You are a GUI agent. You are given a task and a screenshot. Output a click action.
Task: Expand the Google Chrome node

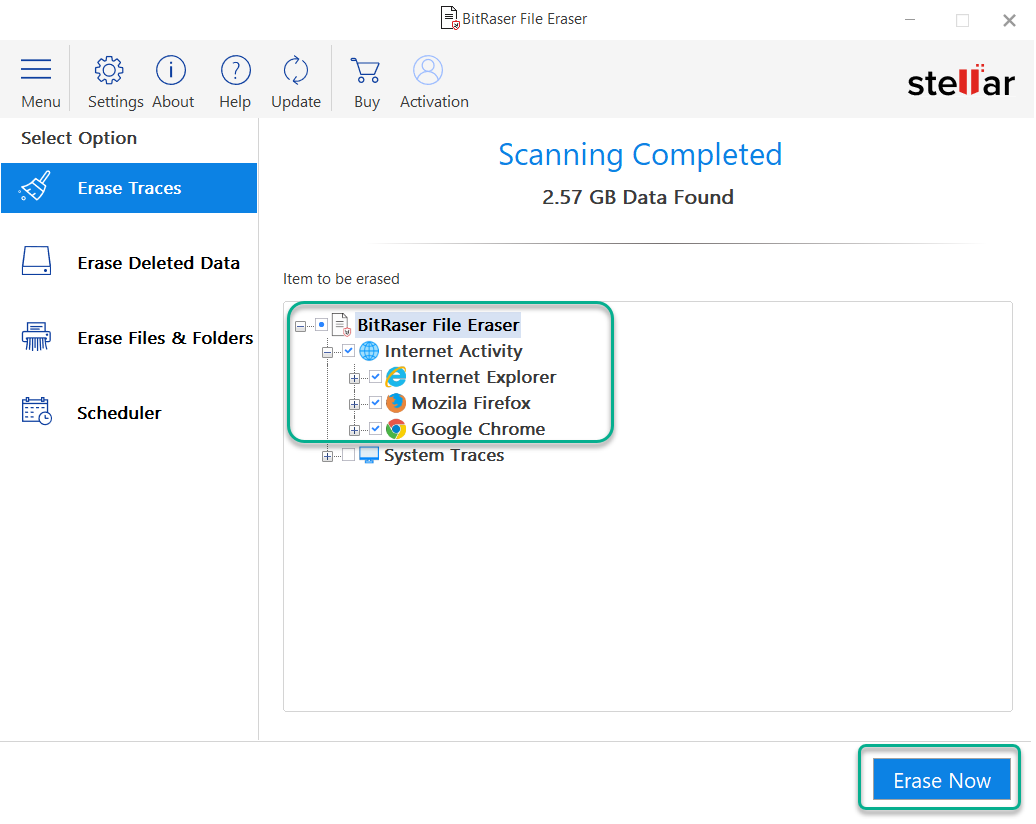[x=355, y=430]
